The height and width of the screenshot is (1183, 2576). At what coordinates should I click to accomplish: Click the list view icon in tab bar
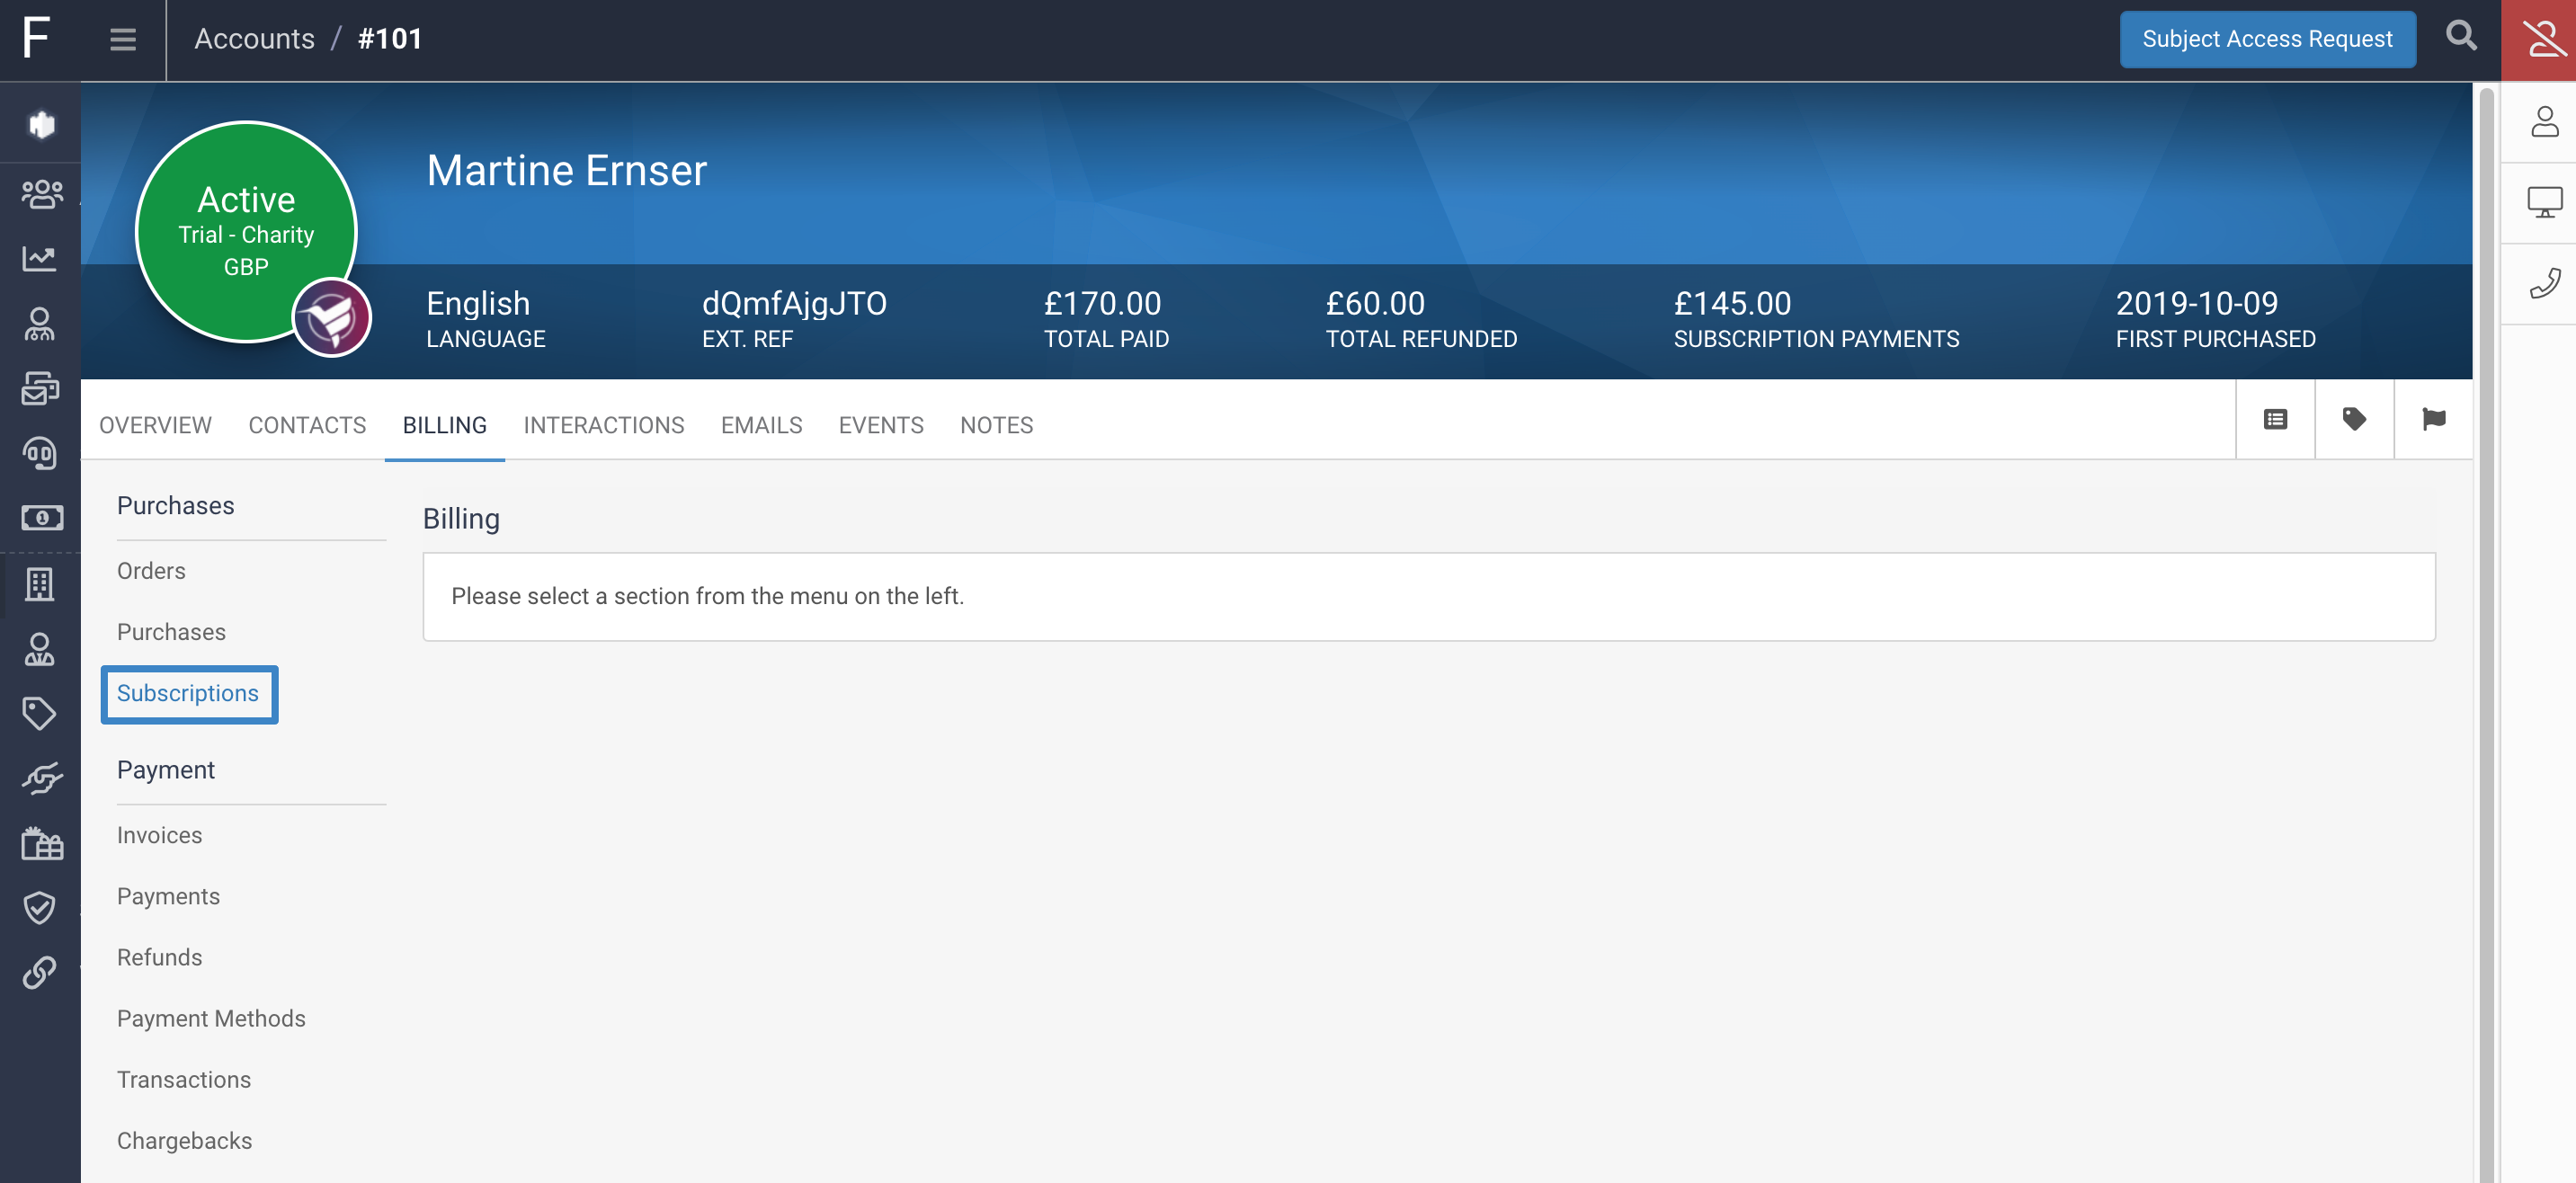click(x=2275, y=419)
